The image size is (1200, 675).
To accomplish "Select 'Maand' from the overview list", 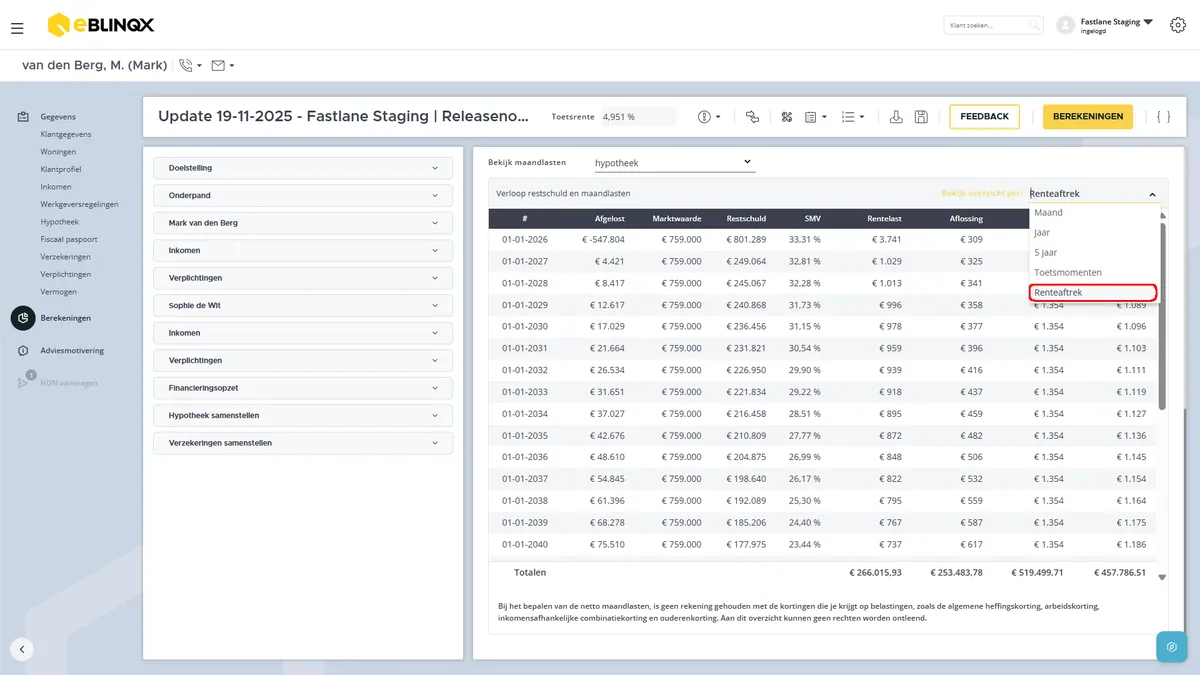I will point(1095,213).
